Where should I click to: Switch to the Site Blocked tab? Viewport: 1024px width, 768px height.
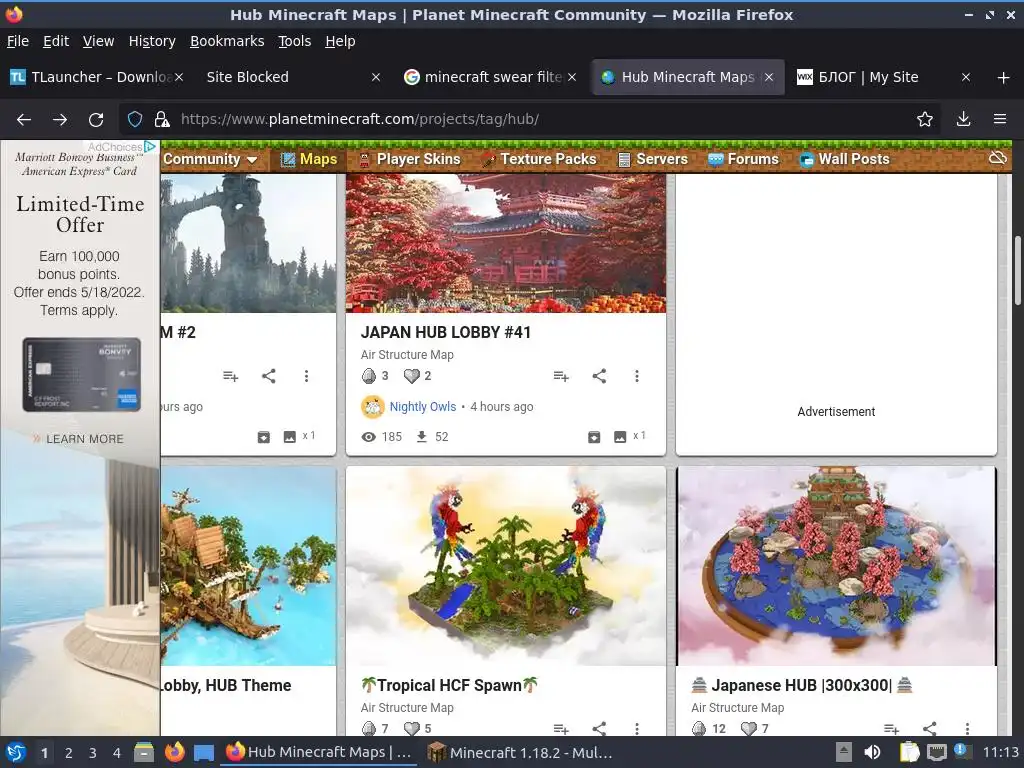pos(292,77)
